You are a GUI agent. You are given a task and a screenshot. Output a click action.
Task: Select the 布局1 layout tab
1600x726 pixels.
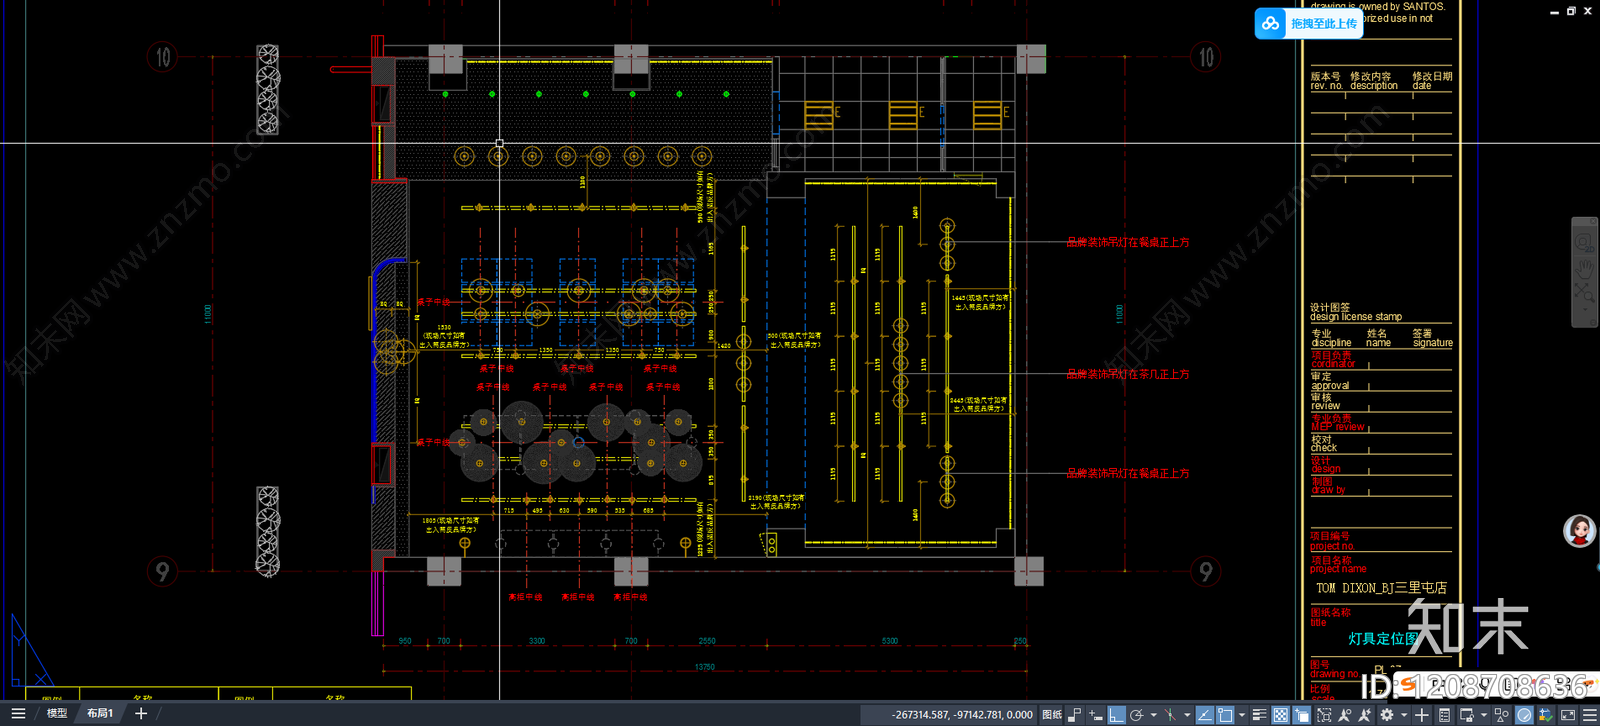coord(99,714)
